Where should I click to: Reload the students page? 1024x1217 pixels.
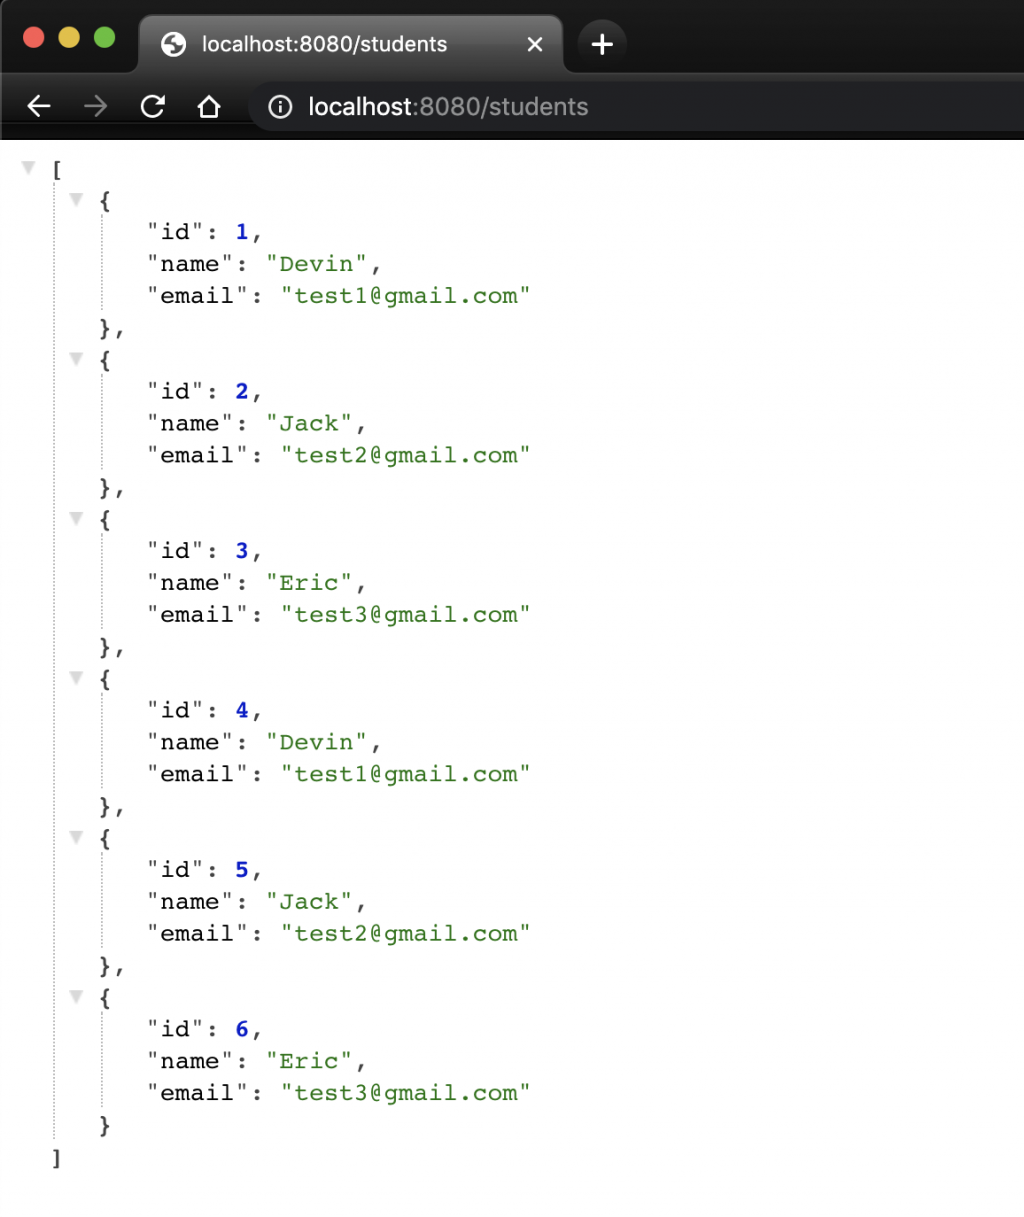click(x=152, y=106)
